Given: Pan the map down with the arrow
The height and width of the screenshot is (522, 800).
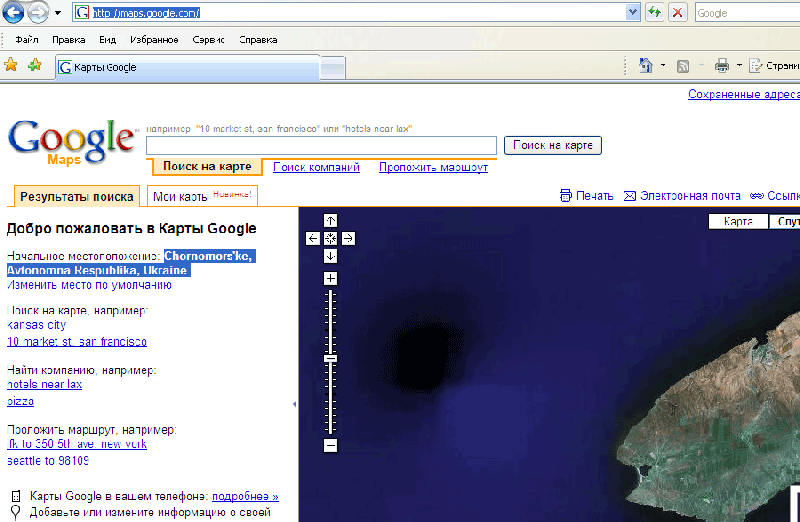Looking at the screenshot, I should [x=331, y=256].
